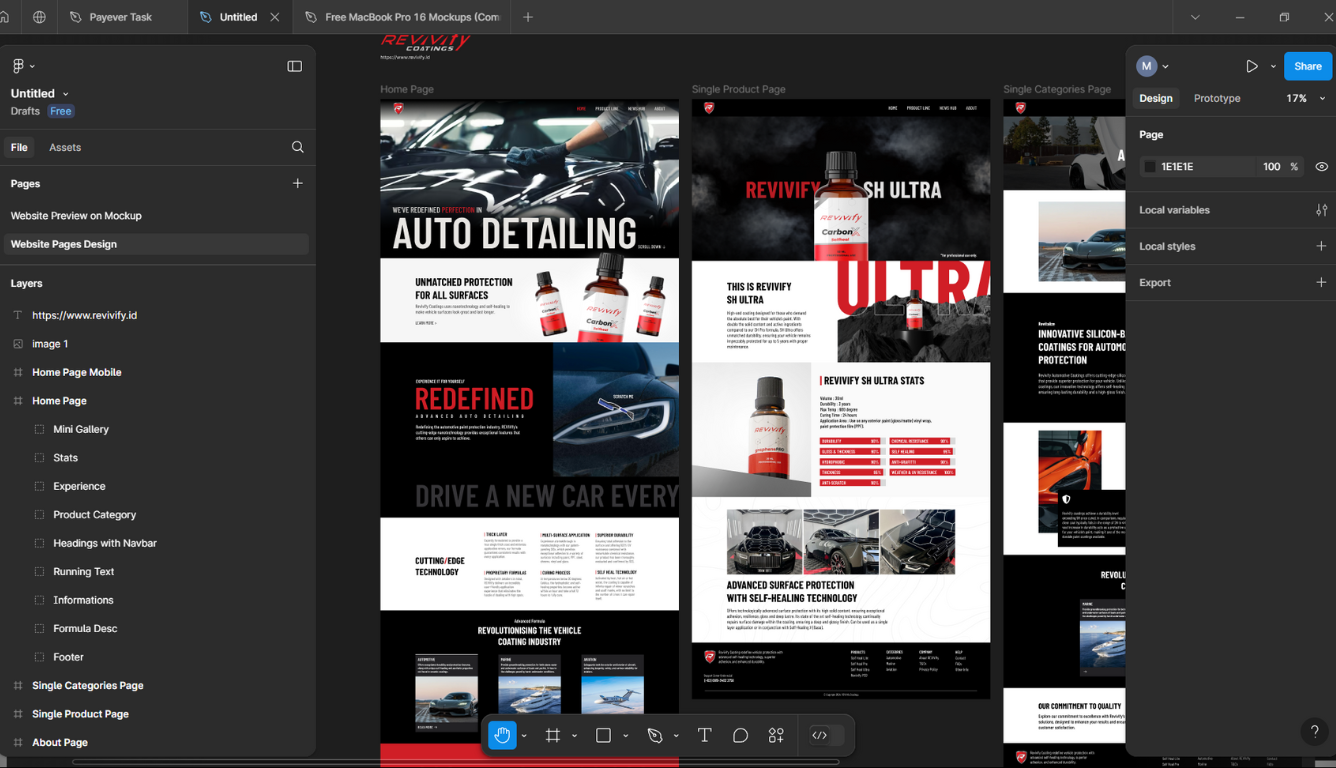Expand file name Untitled dropdown

pyautogui.click(x=66, y=94)
